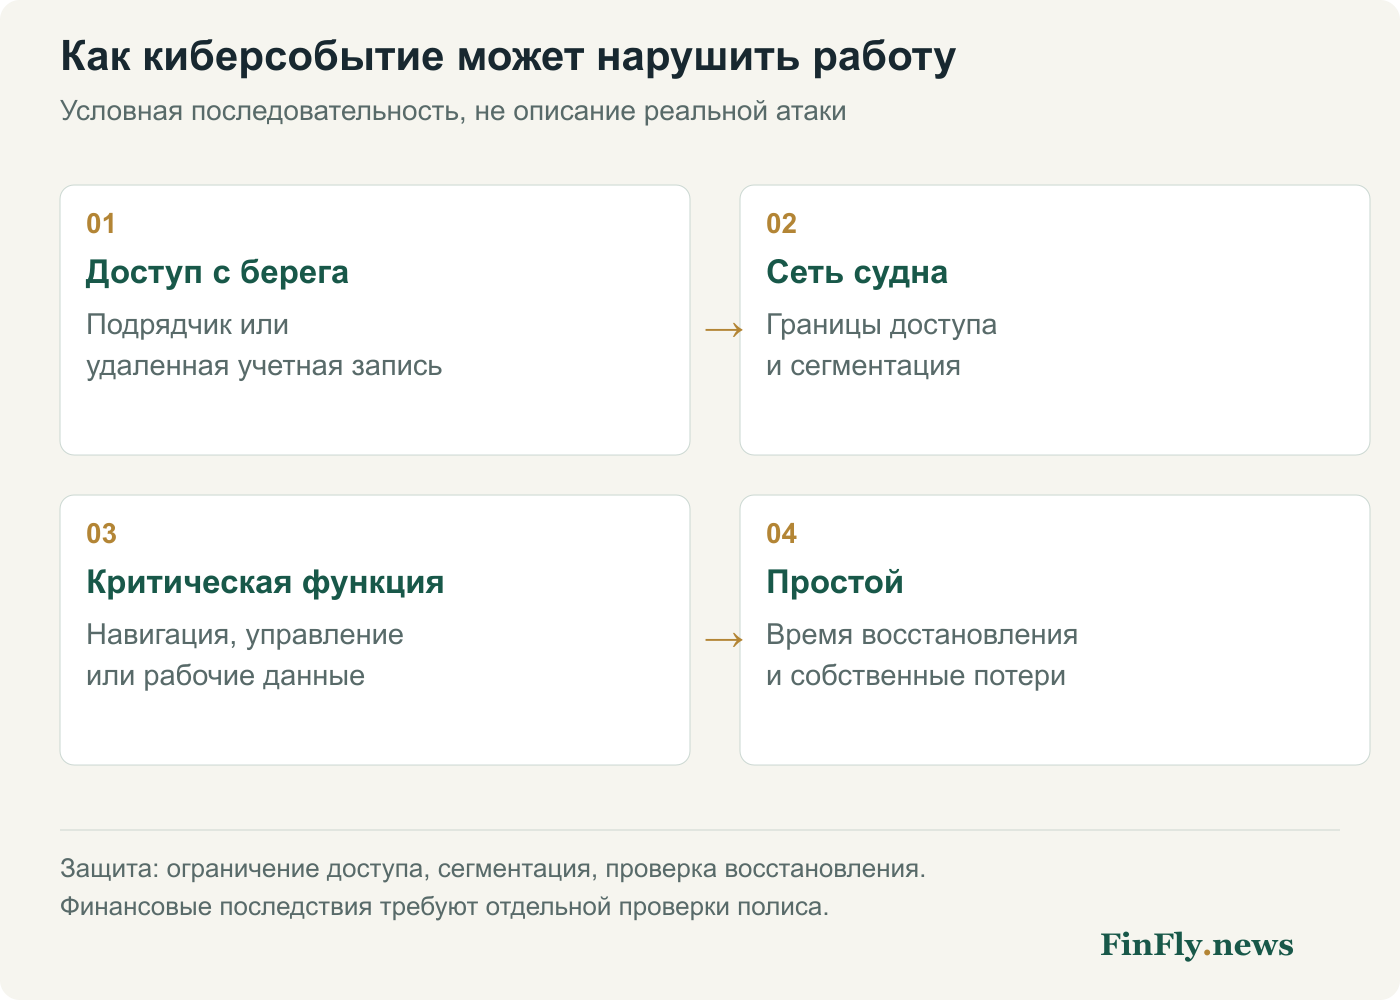This screenshot has width=1400, height=1000.
Task: Click step number 02
Action: pyautogui.click(x=781, y=224)
